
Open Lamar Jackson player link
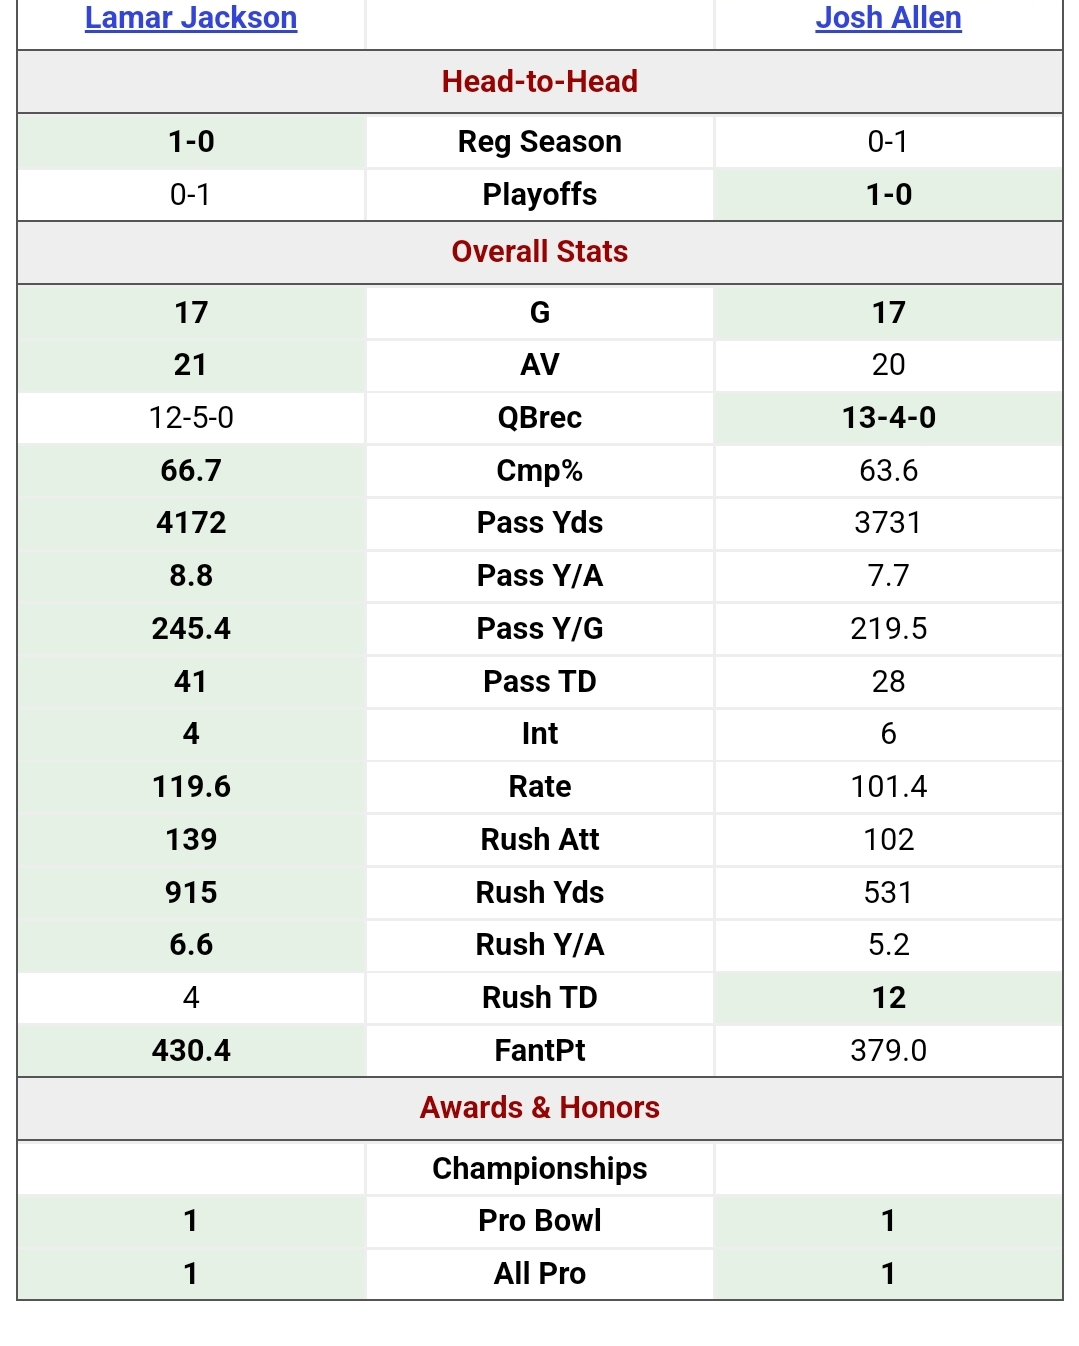coord(191,18)
